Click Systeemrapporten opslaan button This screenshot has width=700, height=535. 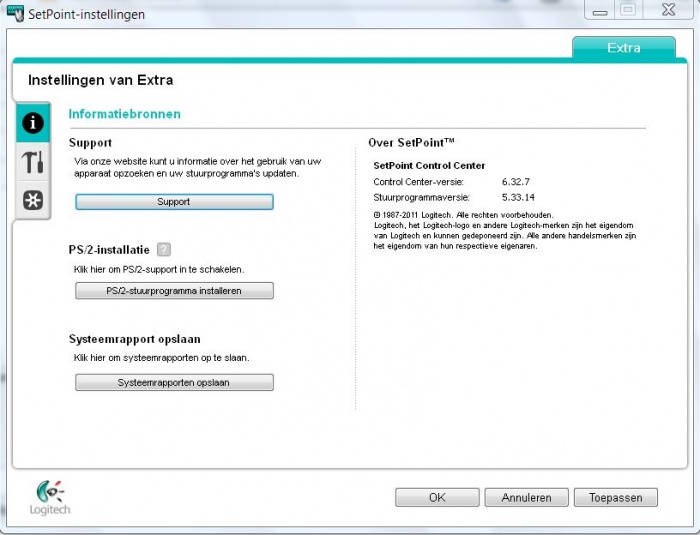click(174, 382)
